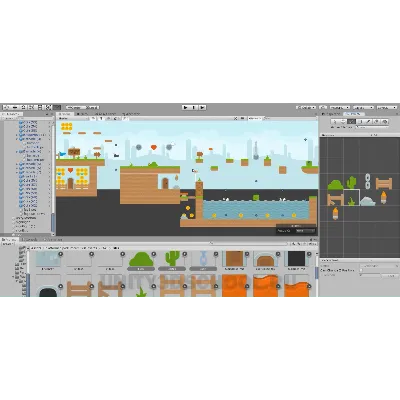Expand the bush sprite asset's sub-assets

[154, 254]
